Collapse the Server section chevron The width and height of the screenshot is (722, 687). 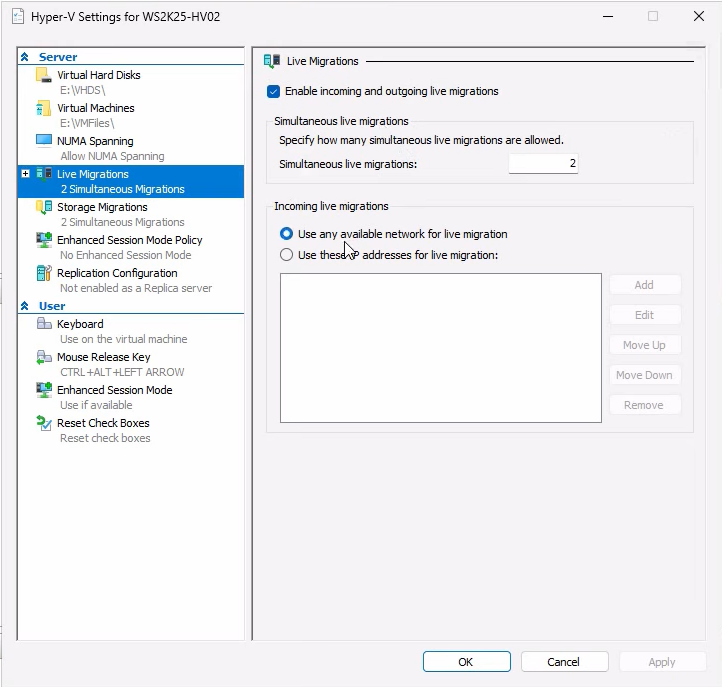tap(25, 57)
